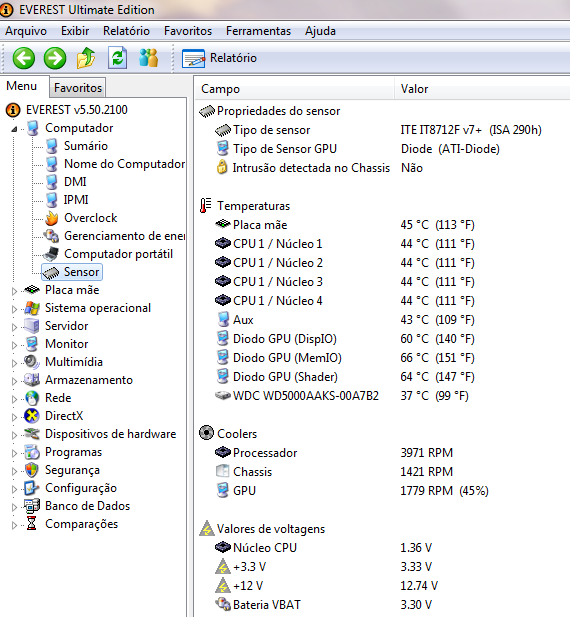Select Sumário in the tree
The image size is (570, 617).
pos(86,146)
